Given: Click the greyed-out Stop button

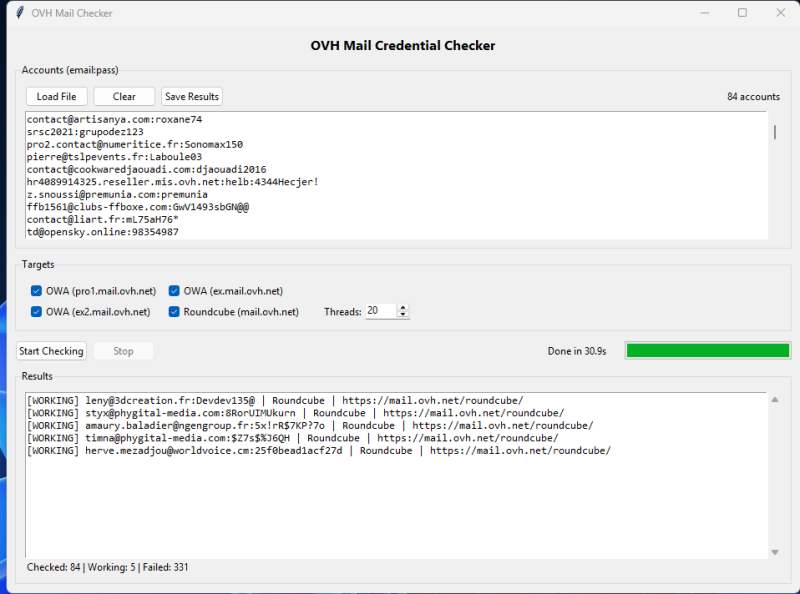Looking at the screenshot, I should [x=123, y=351].
